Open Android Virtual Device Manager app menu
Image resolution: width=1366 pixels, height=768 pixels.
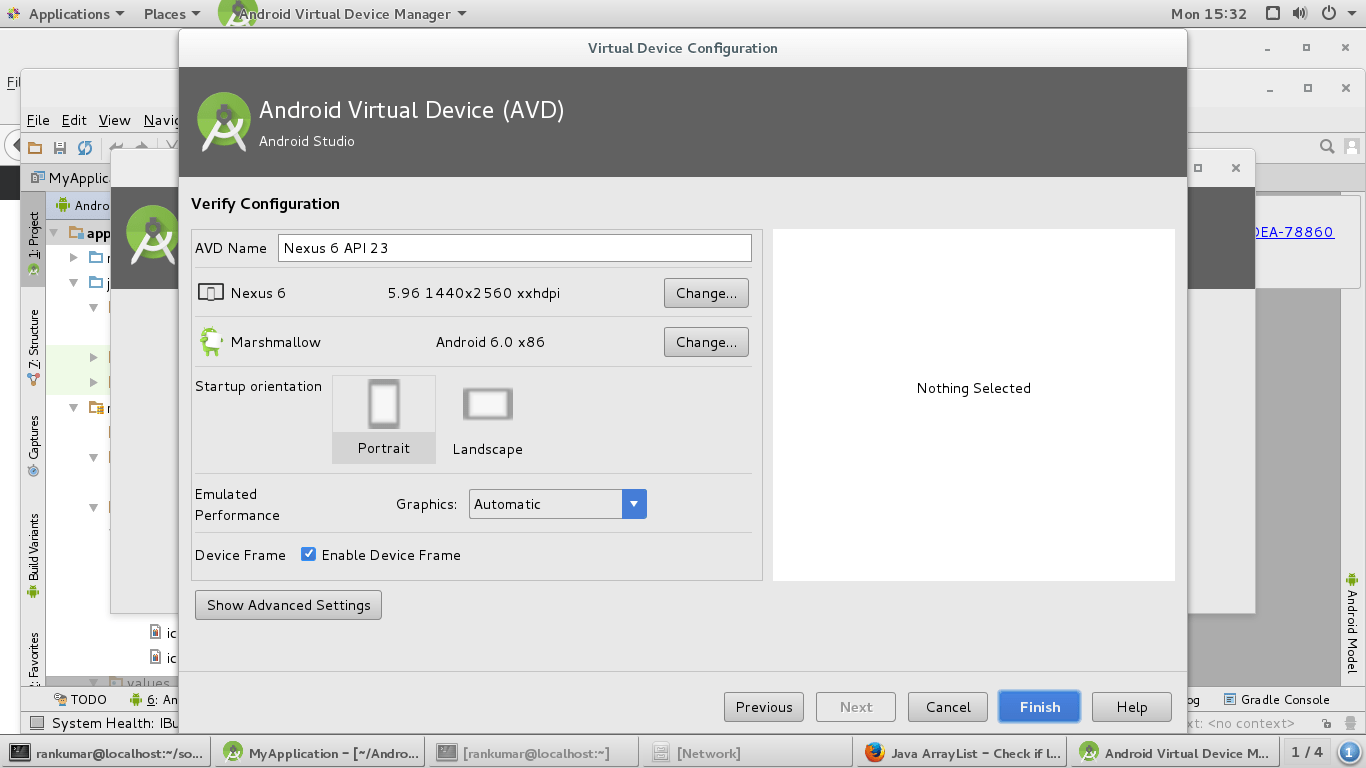coord(342,14)
